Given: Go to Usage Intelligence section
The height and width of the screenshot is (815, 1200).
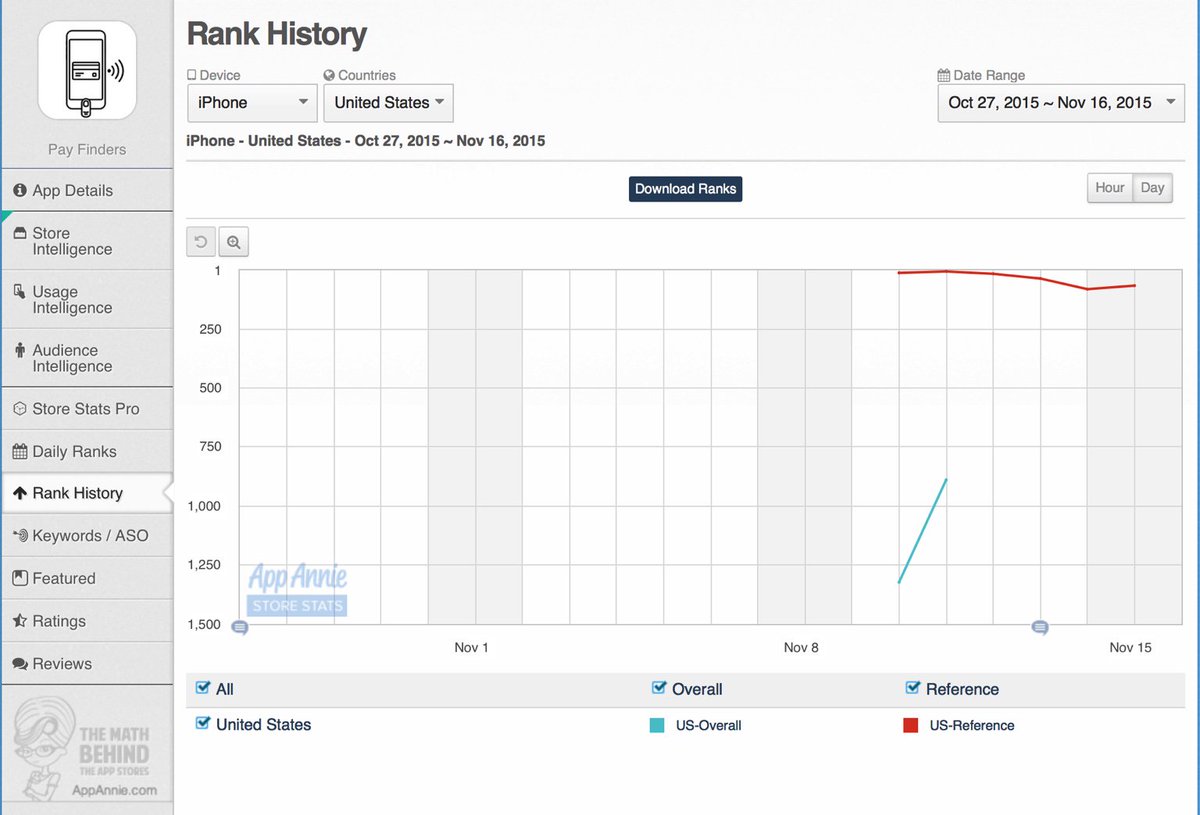Looking at the screenshot, I should (x=86, y=300).
